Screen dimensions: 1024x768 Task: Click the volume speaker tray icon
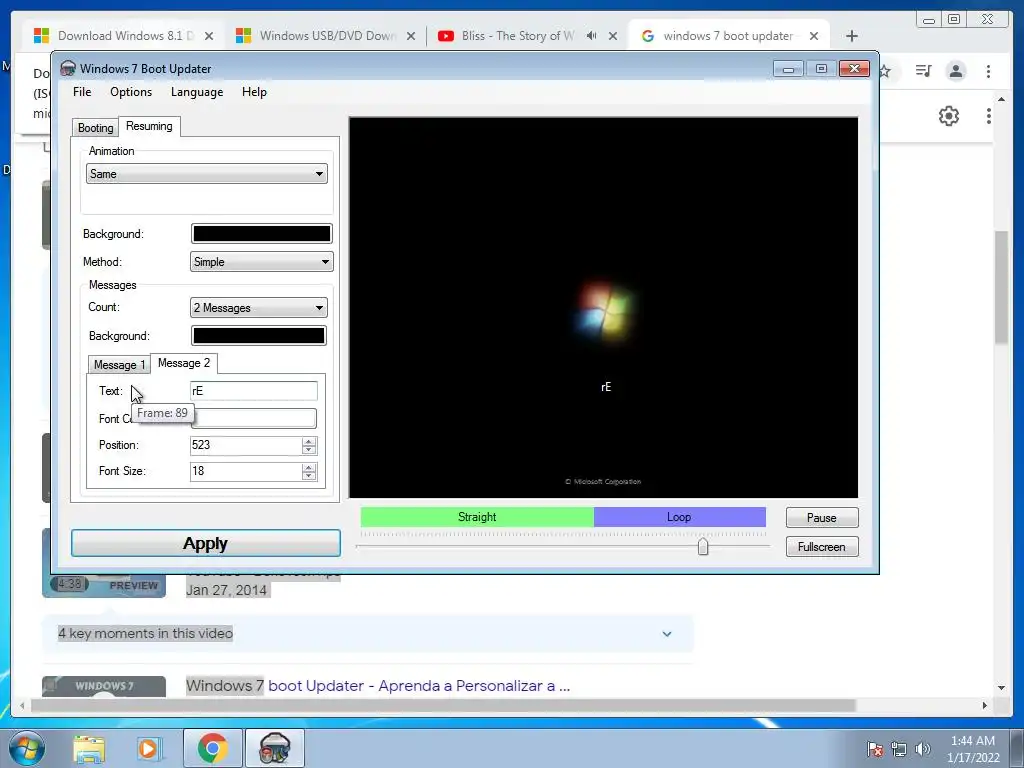click(x=923, y=749)
